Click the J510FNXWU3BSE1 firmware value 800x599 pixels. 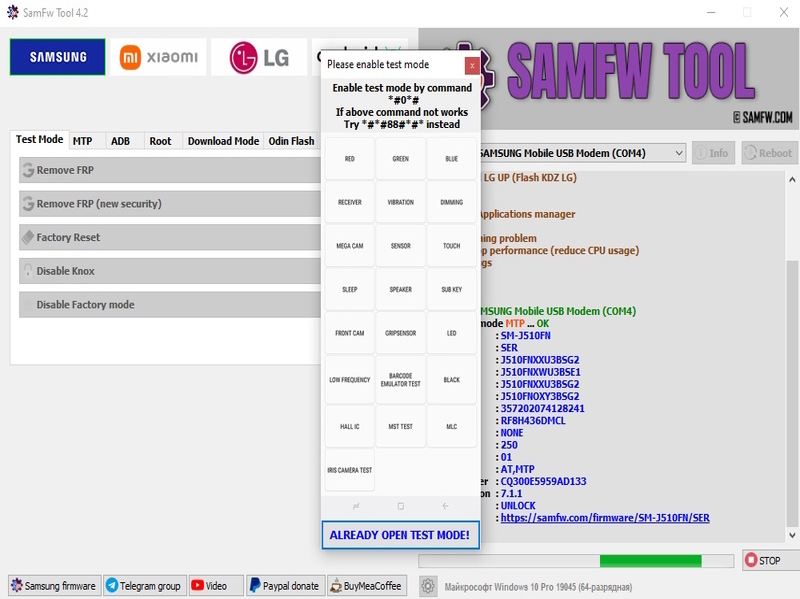(x=540, y=372)
